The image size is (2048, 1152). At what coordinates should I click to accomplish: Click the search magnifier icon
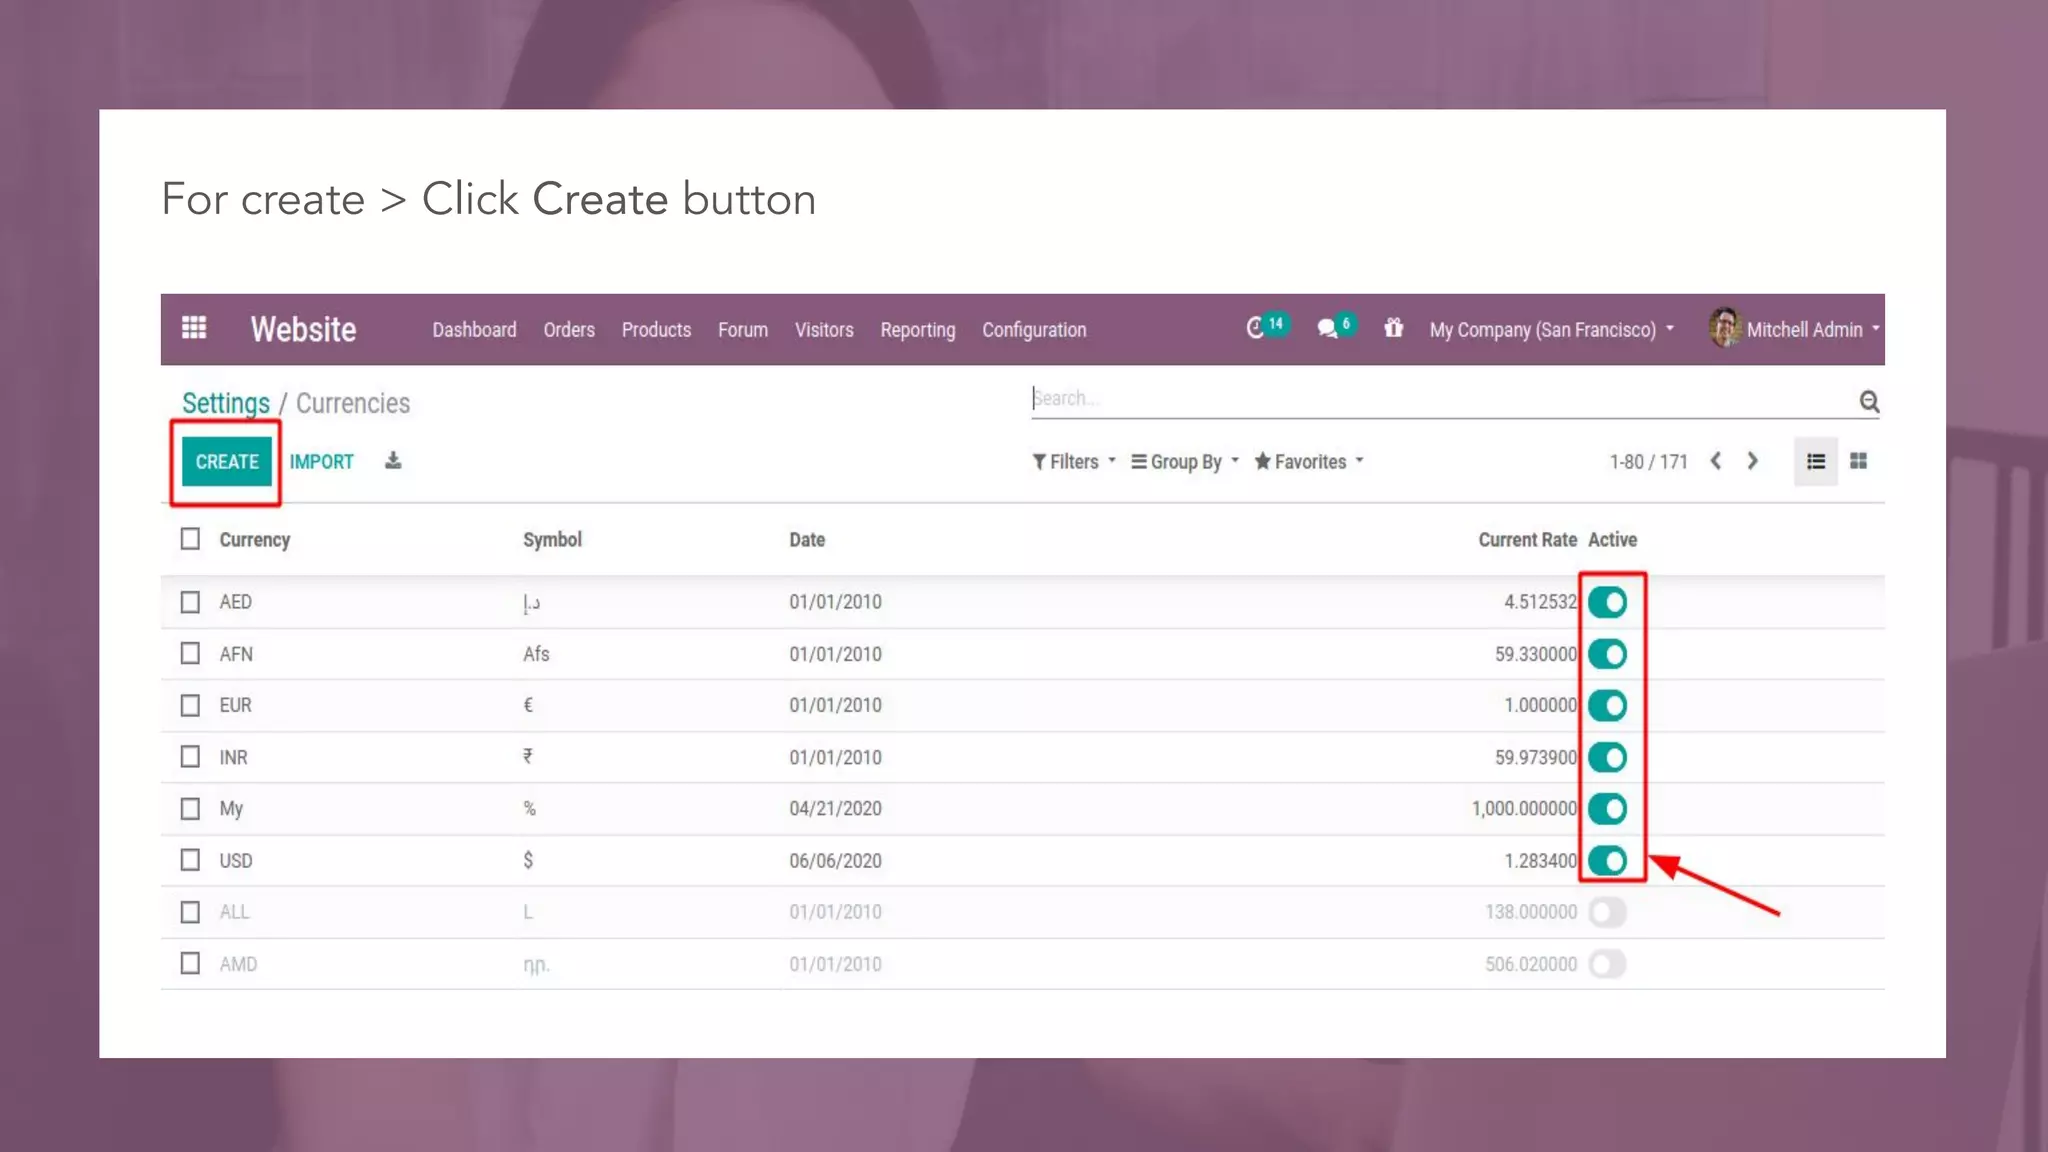click(x=1869, y=401)
